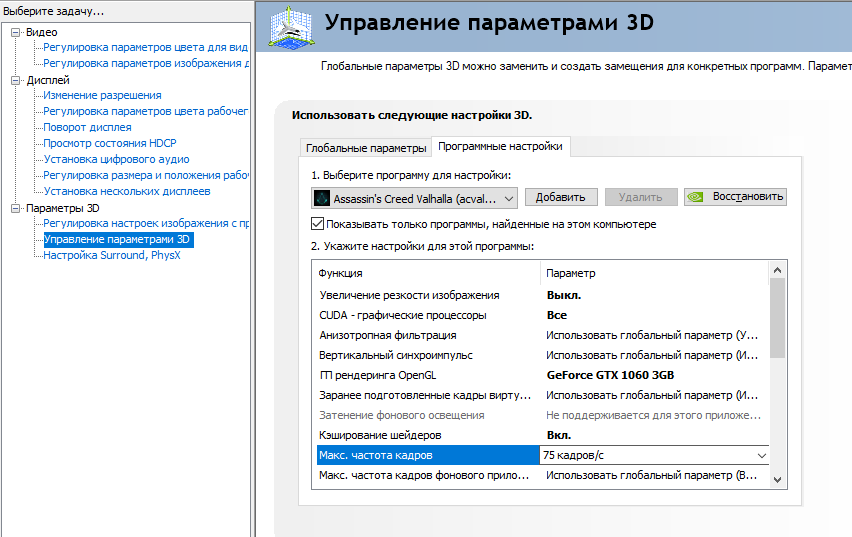Open Регулировка параметров цвета для видео

145,47
